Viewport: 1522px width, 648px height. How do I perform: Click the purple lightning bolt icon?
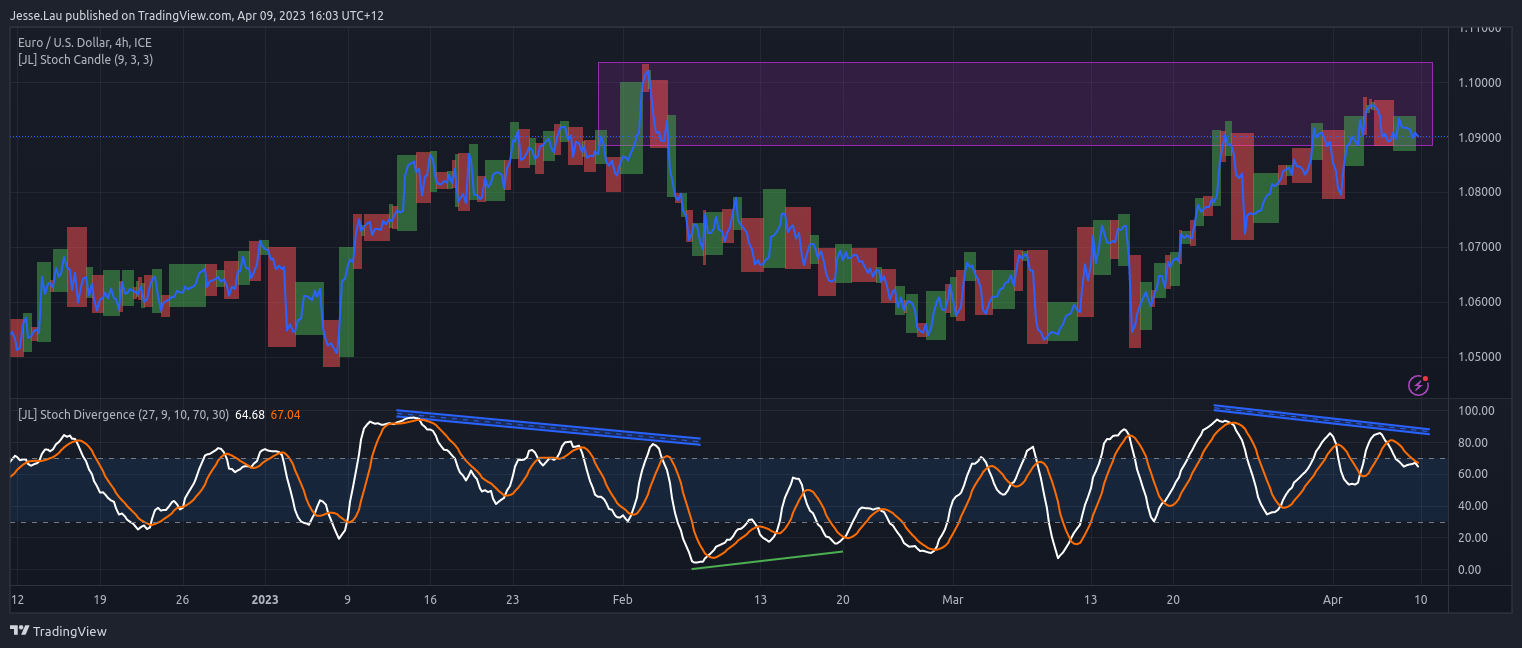point(1418,385)
